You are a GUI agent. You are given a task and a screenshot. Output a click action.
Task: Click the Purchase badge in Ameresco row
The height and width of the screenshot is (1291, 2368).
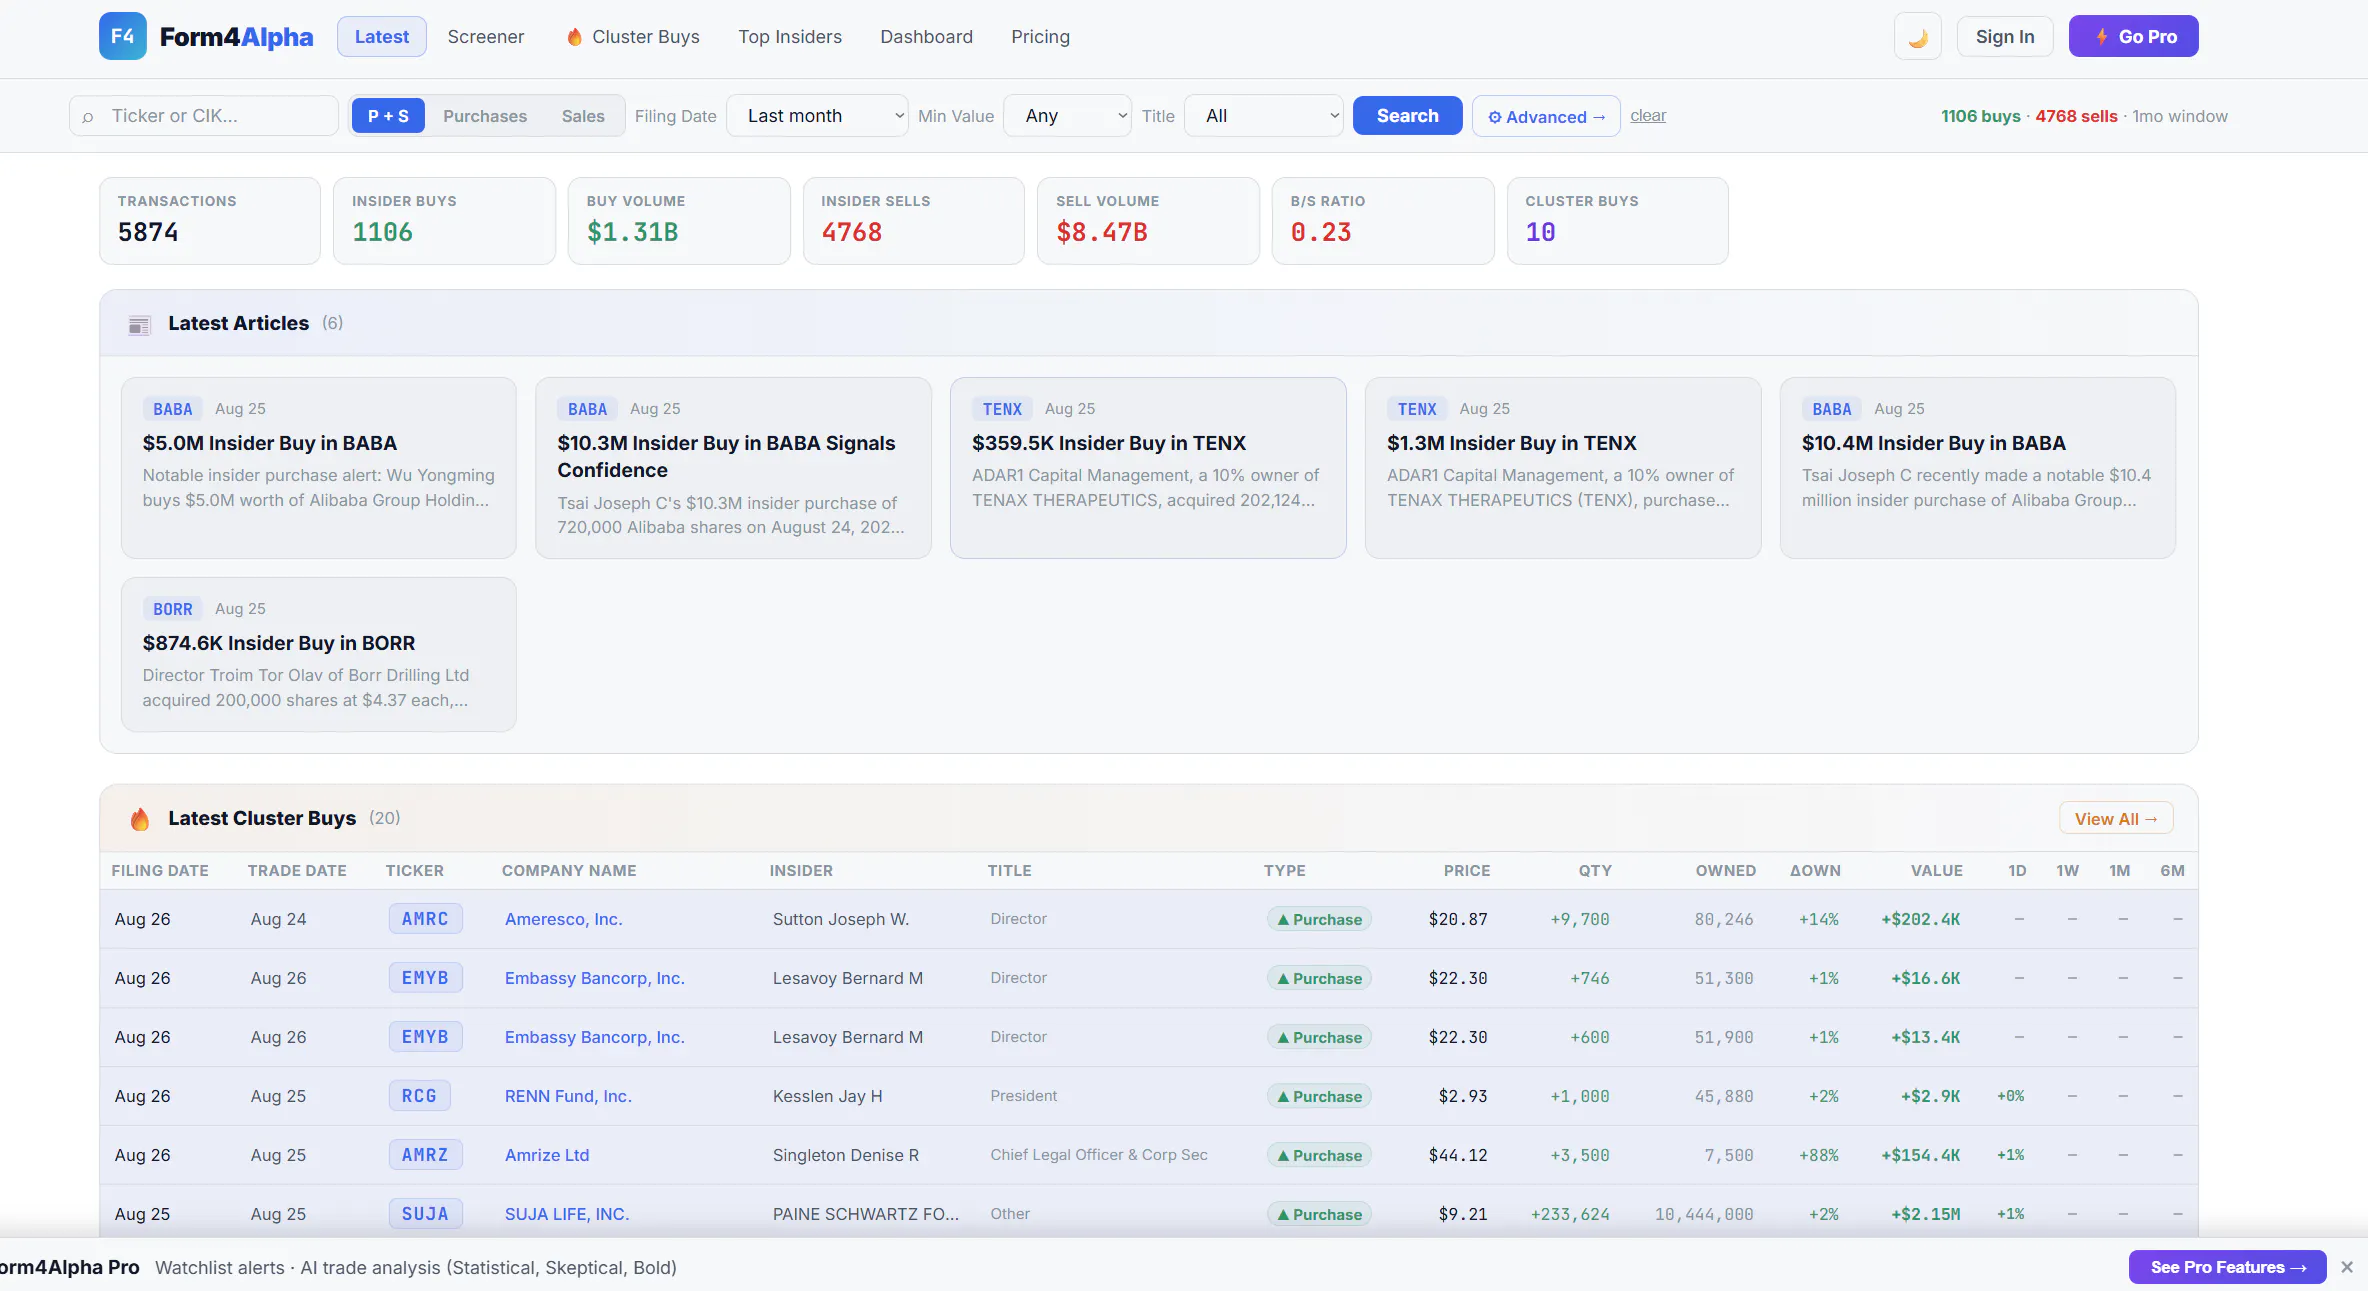click(x=1319, y=919)
